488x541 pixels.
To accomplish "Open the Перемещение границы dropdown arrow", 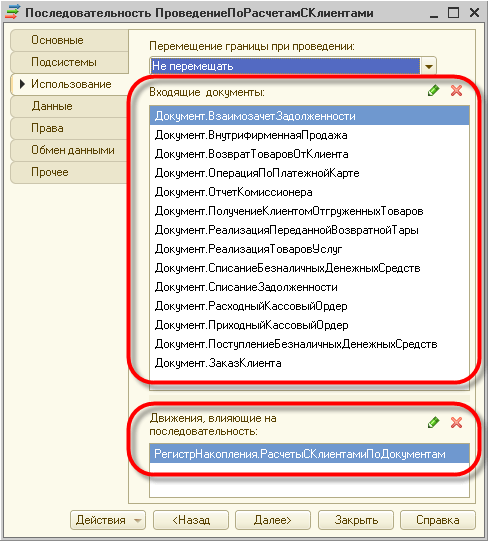I will [429, 66].
